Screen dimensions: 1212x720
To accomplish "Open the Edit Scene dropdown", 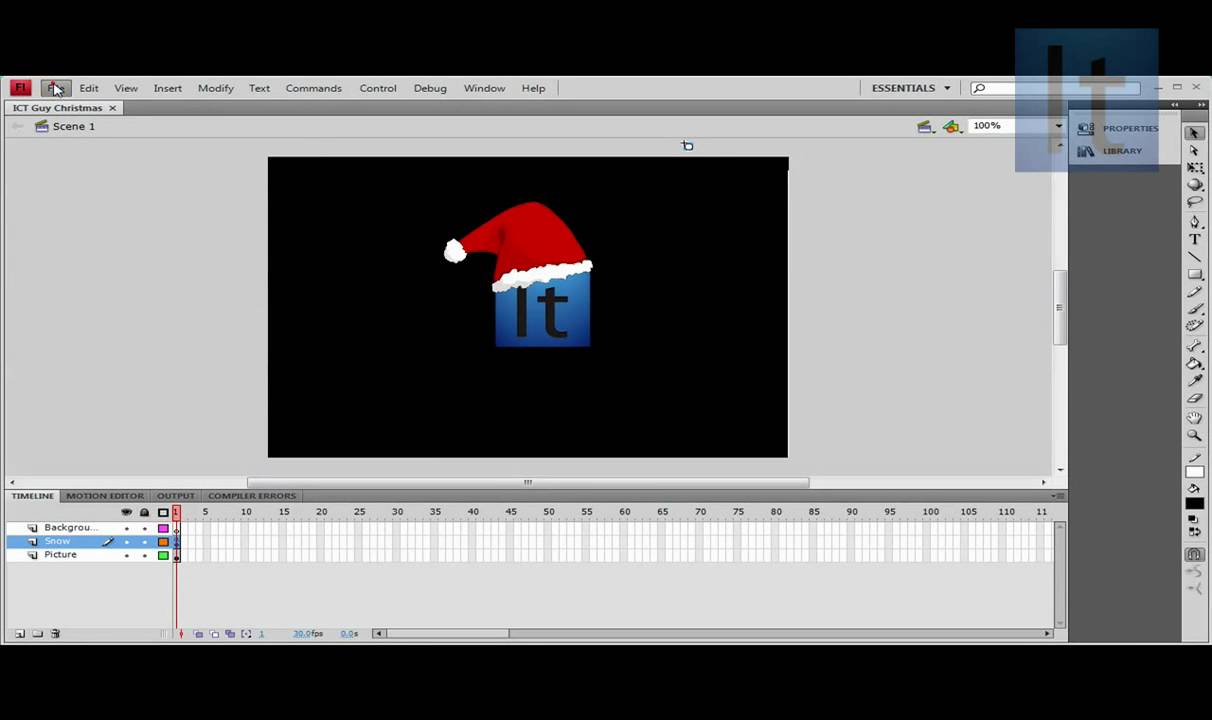I will [x=925, y=126].
